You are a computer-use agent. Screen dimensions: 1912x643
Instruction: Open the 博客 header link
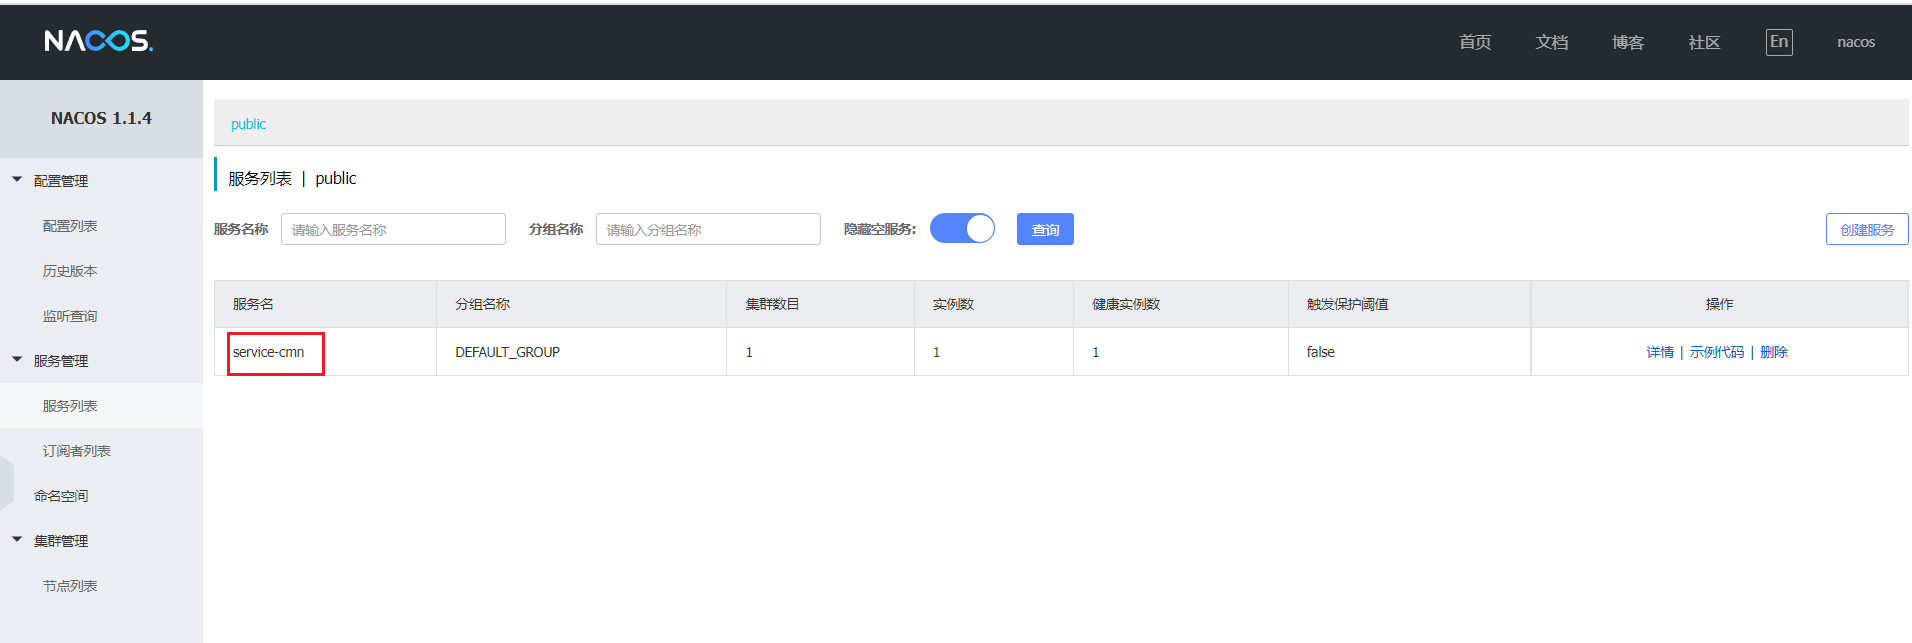pos(1627,42)
